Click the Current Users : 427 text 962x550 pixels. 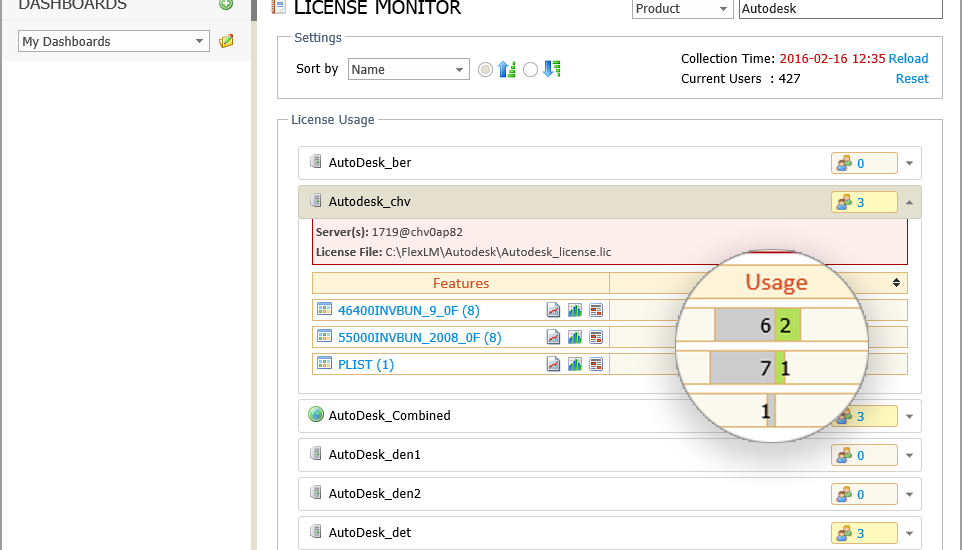(x=741, y=79)
